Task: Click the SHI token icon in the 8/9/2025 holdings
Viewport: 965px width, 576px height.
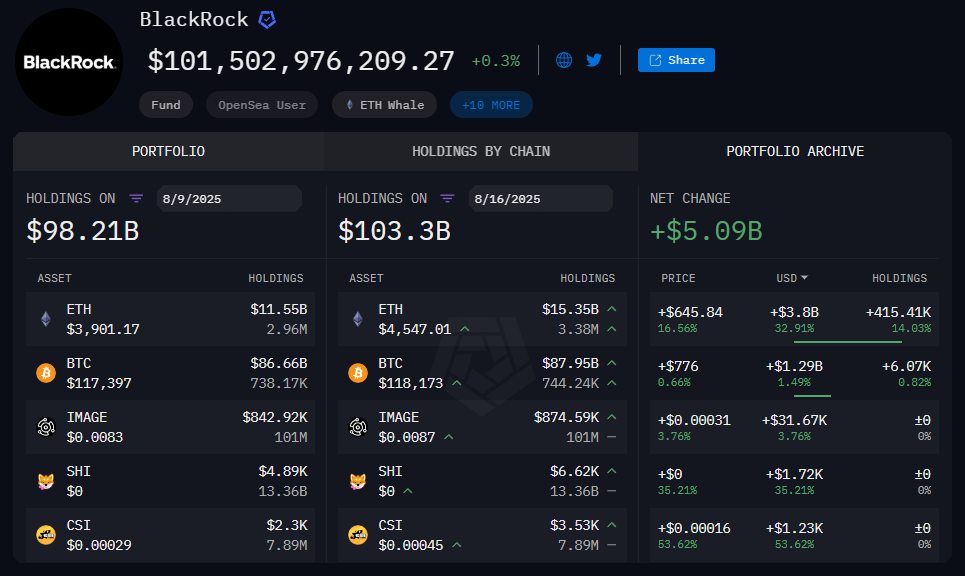Action: click(46, 481)
